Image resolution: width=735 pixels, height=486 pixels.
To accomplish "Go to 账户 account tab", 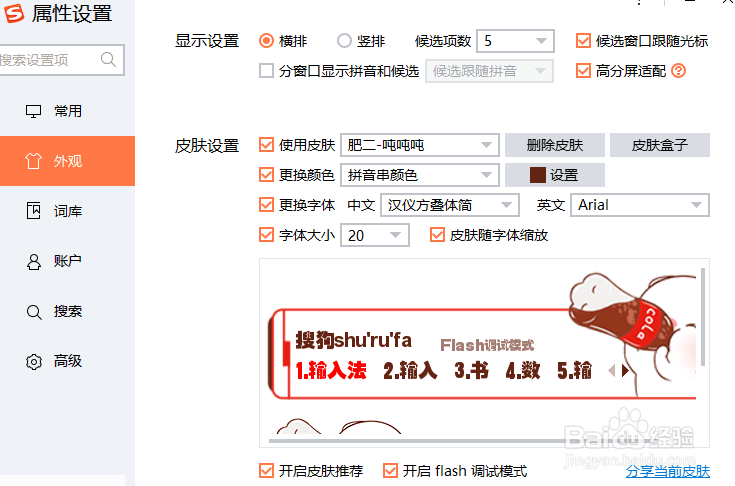I will coord(68,262).
